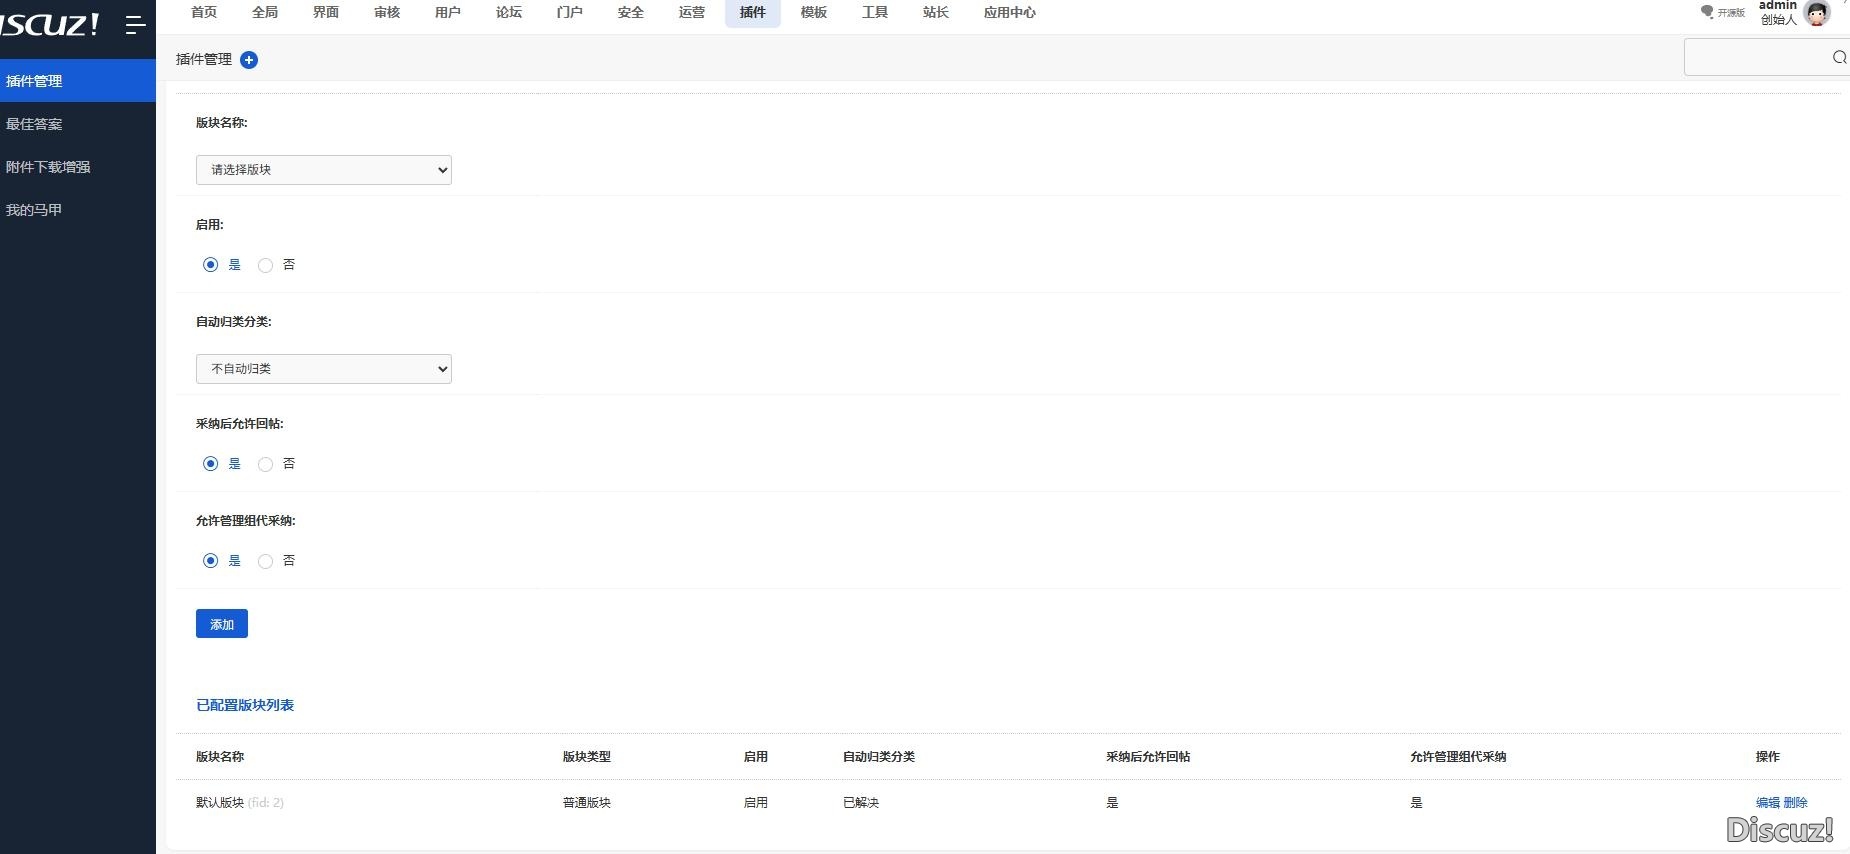Click the blue 添加 button
1850x854 pixels.
(x=221, y=624)
